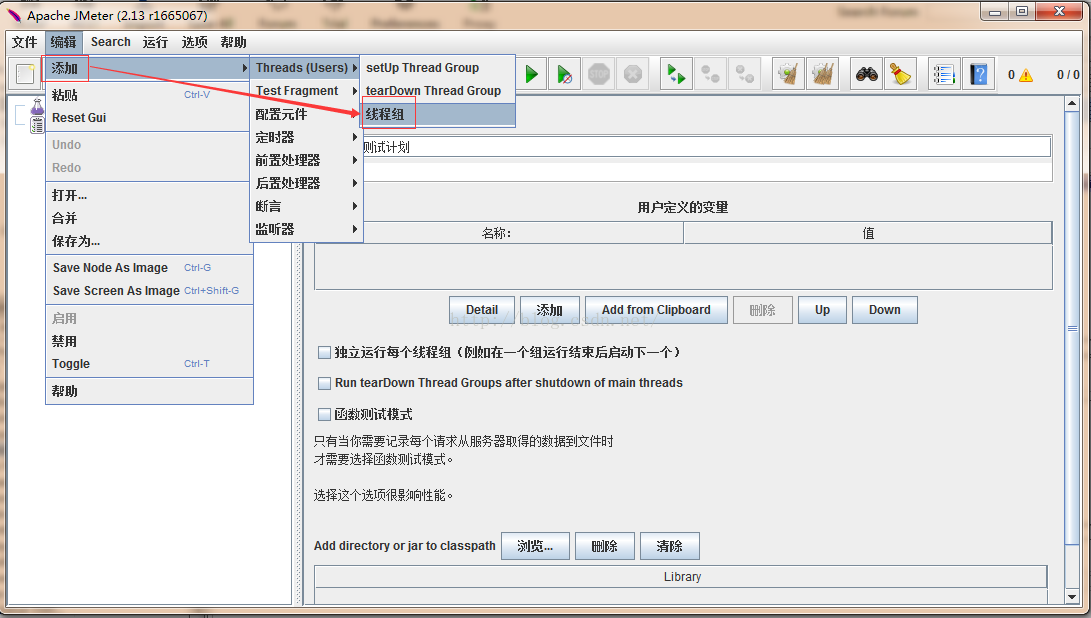
Task: Click the New test plan toolbar icon
Action: (25, 74)
